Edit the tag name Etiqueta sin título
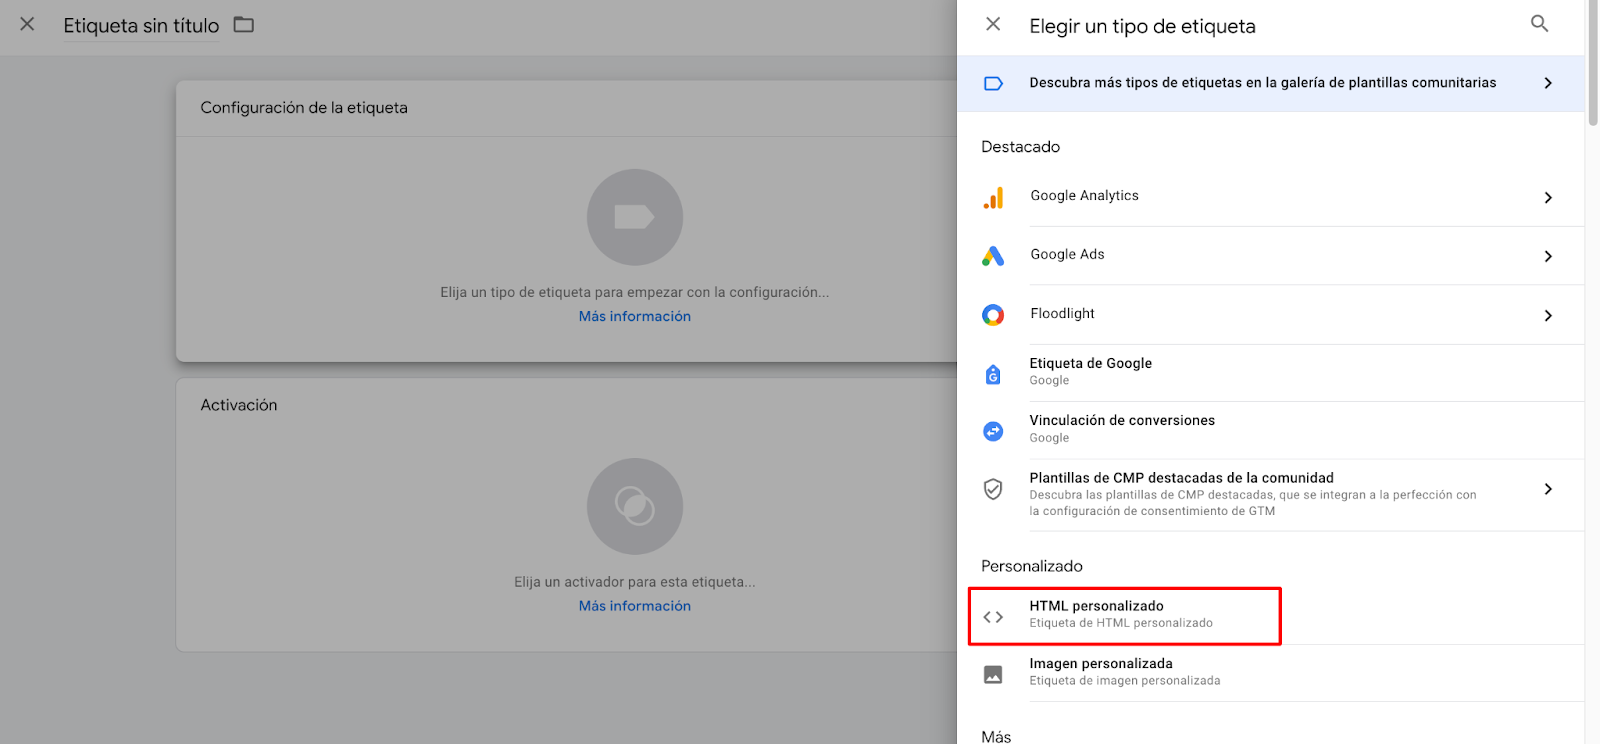 pyautogui.click(x=141, y=26)
